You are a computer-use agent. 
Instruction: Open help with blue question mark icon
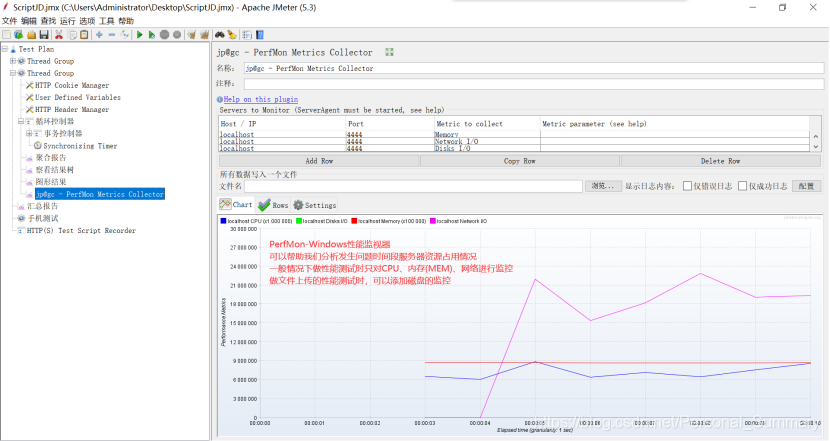coord(260,35)
